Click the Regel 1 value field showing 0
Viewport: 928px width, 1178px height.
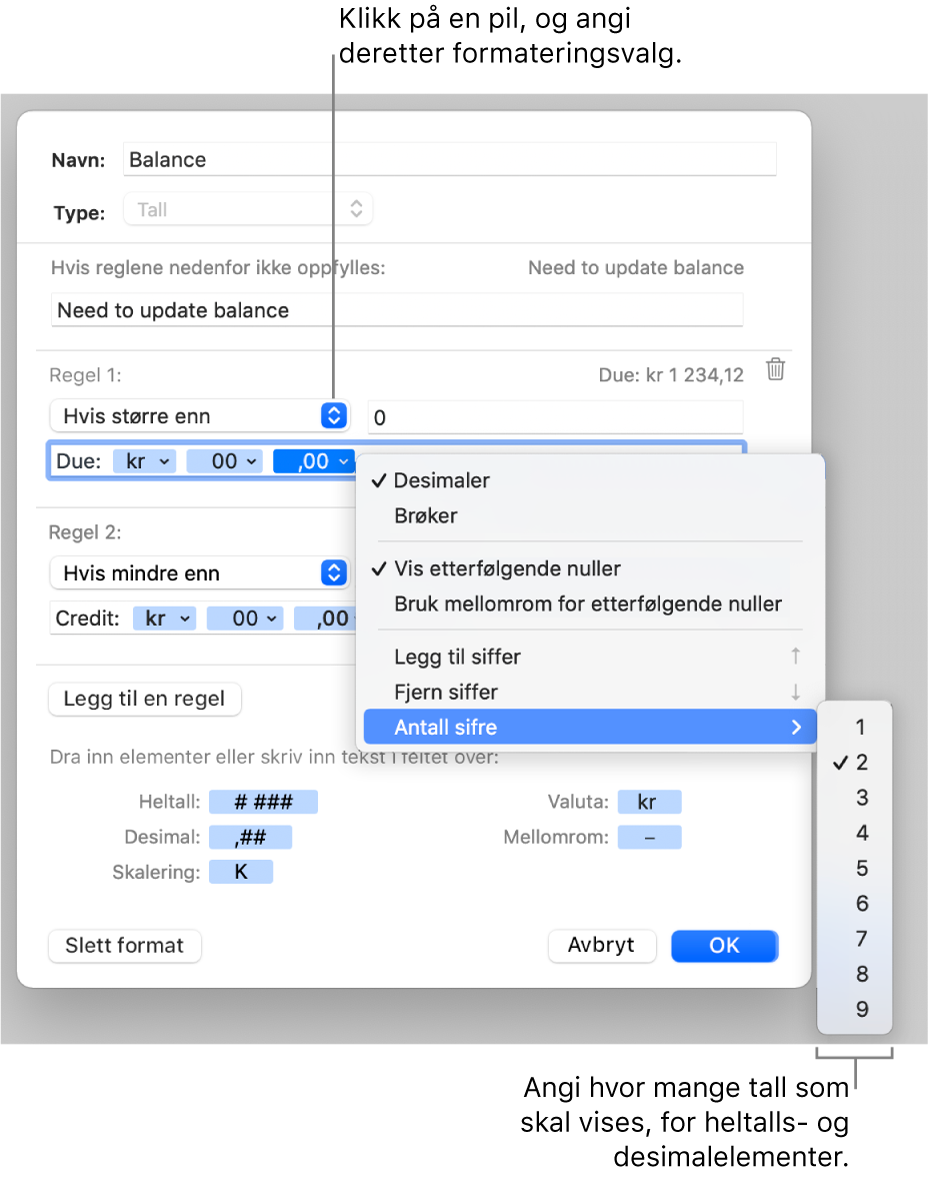(x=555, y=417)
